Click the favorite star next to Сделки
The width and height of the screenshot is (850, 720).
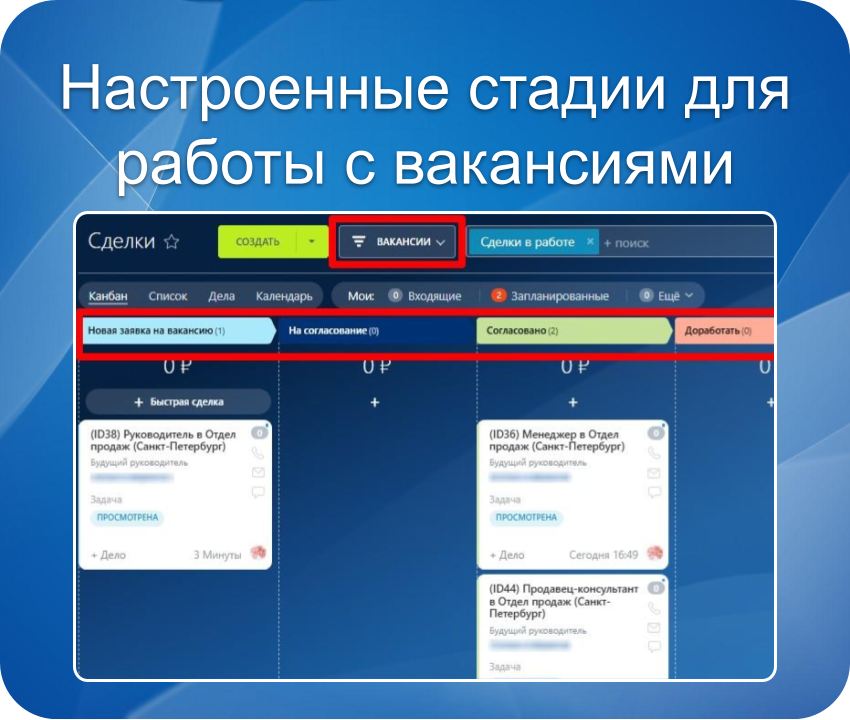coord(172,241)
